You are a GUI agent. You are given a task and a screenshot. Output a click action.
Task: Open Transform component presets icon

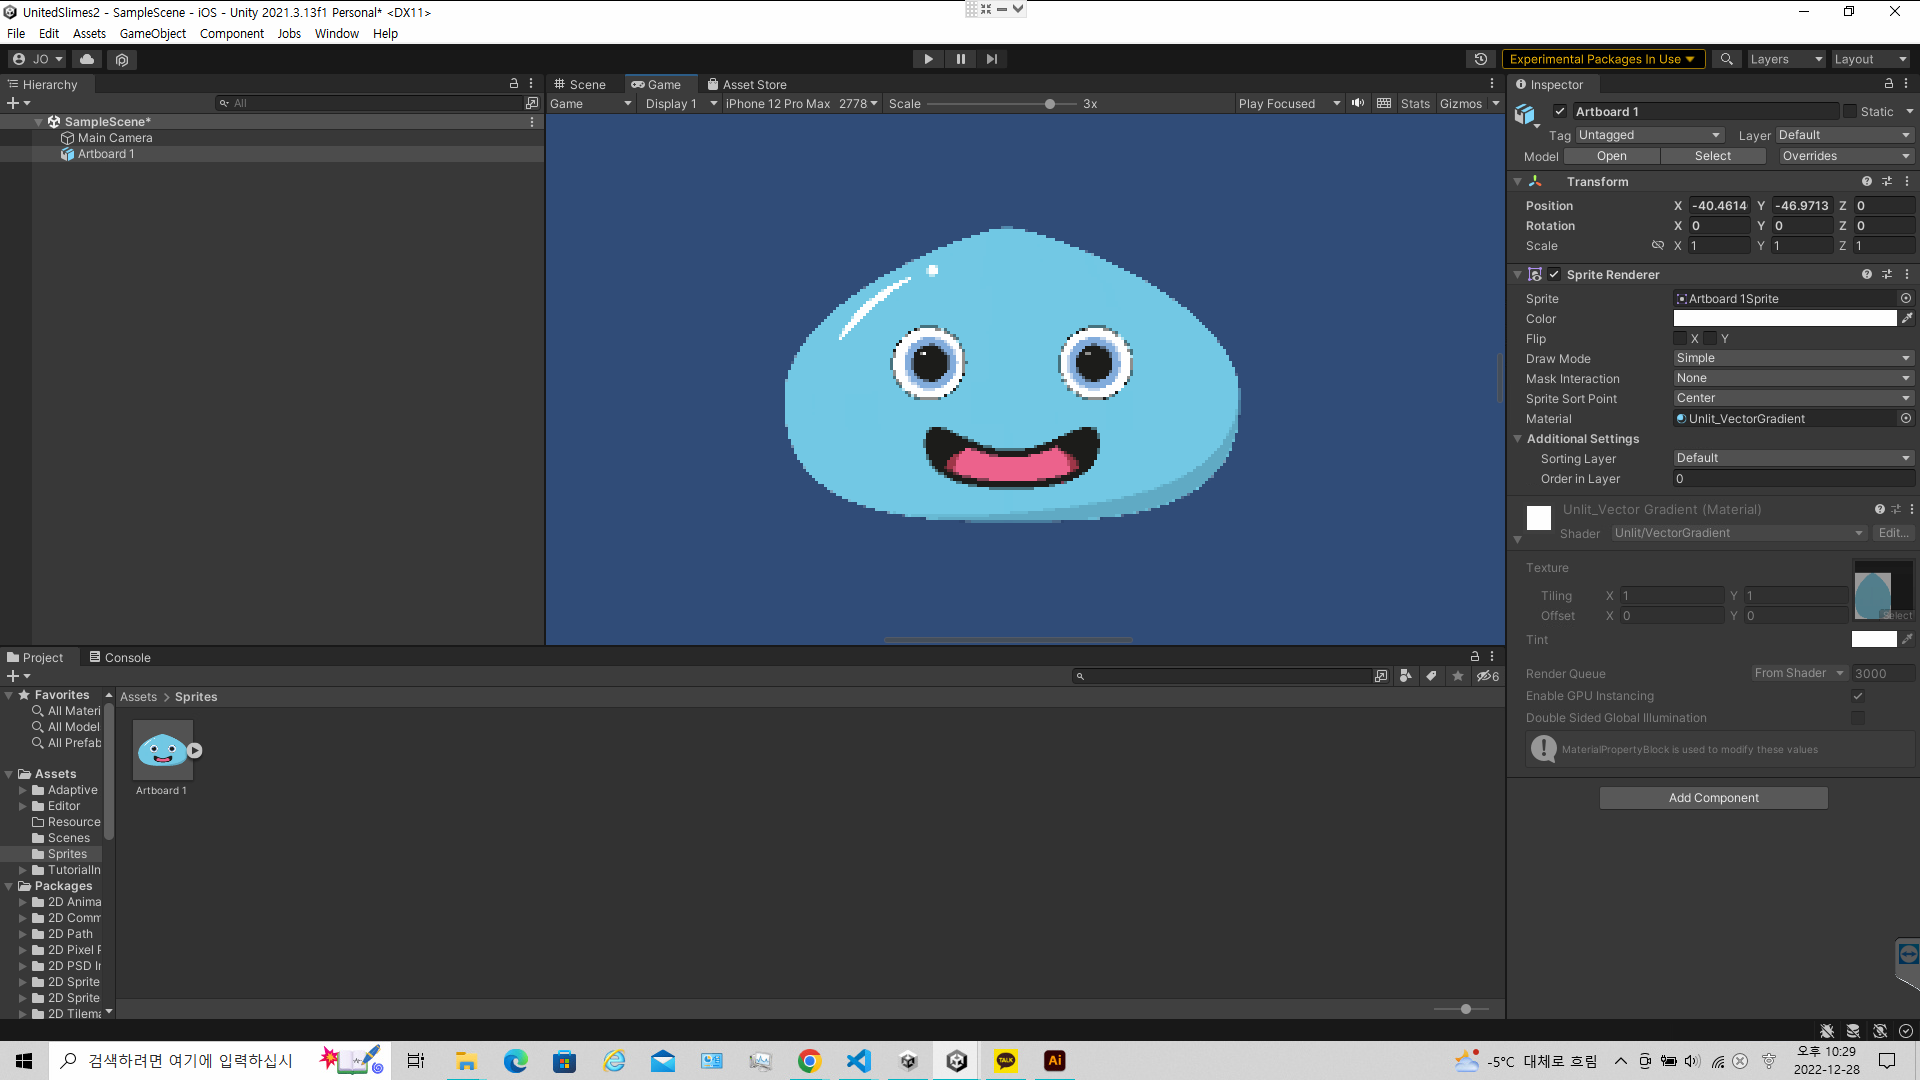[x=1887, y=181]
